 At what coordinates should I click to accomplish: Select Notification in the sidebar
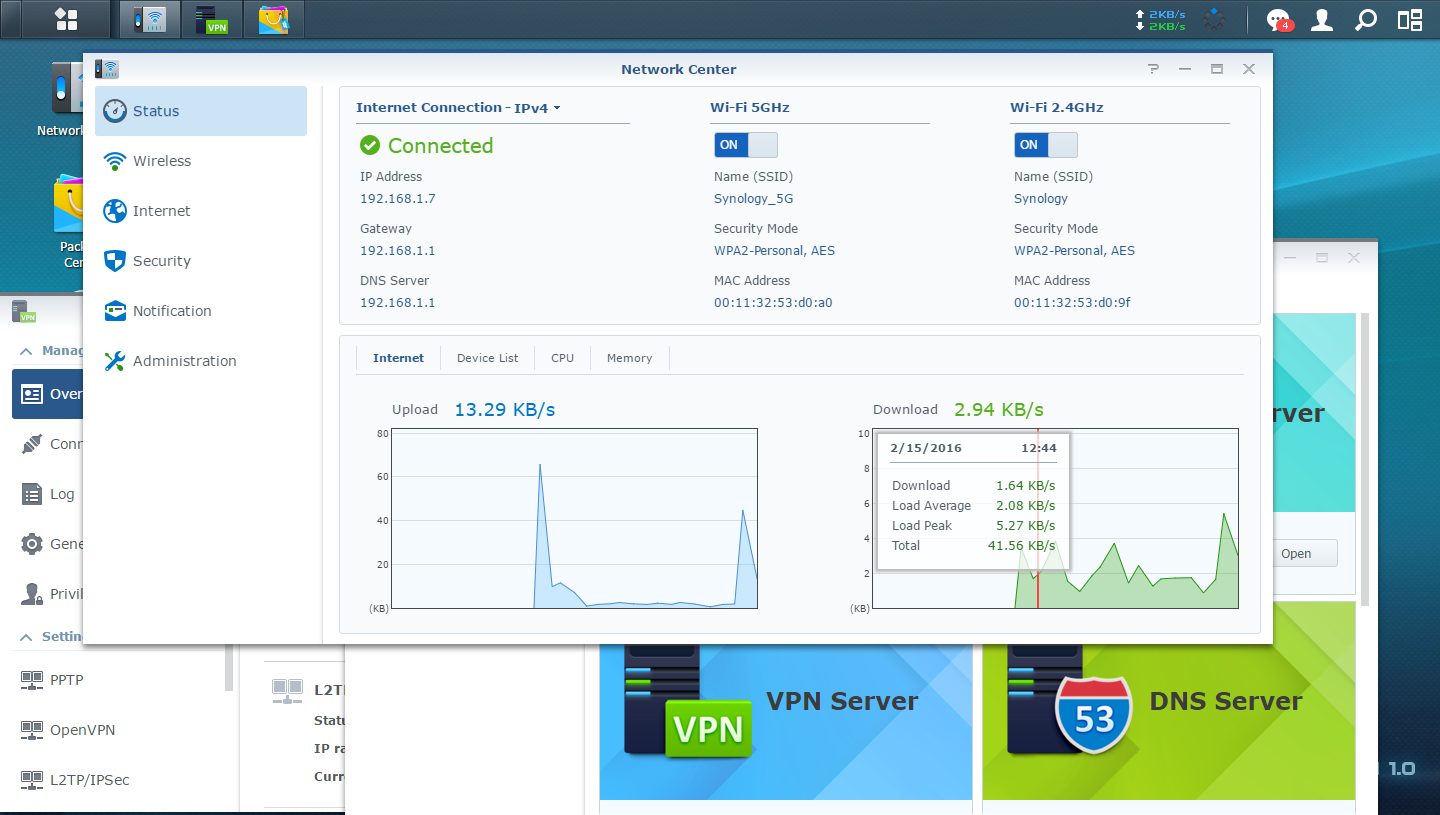(201, 311)
